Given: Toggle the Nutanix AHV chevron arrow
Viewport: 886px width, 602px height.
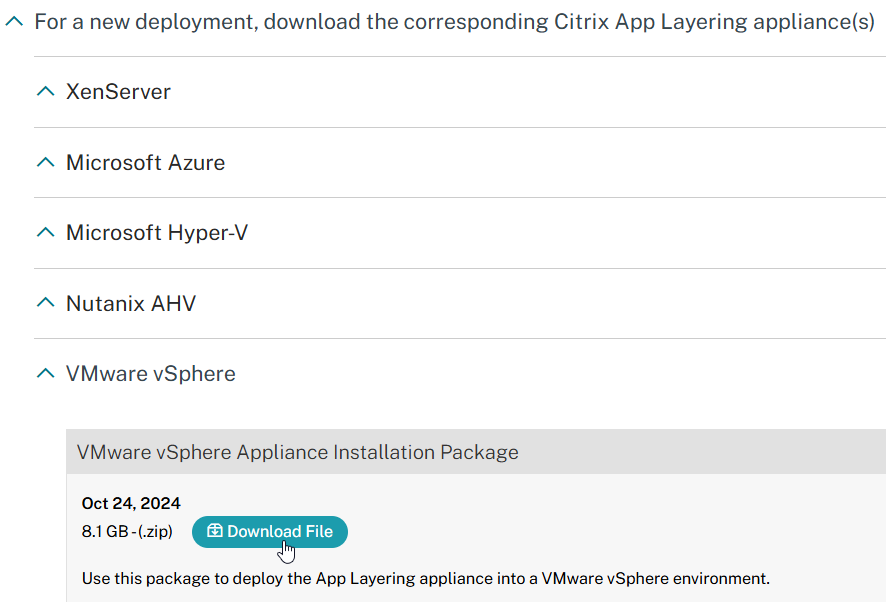Looking at the screenshot, I should point(46,302).
